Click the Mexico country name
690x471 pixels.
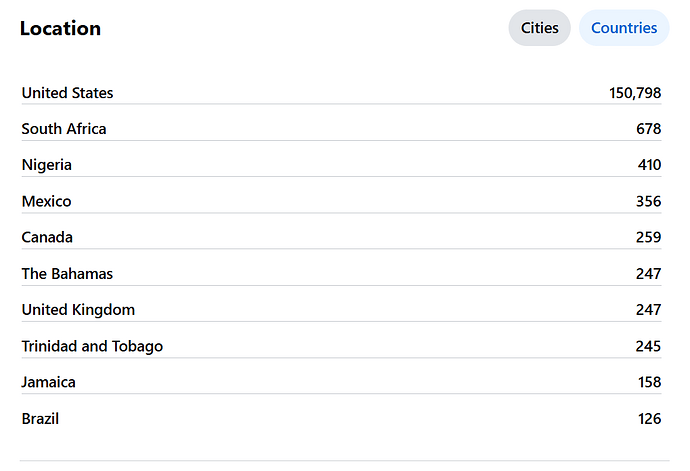click(47, 201)
